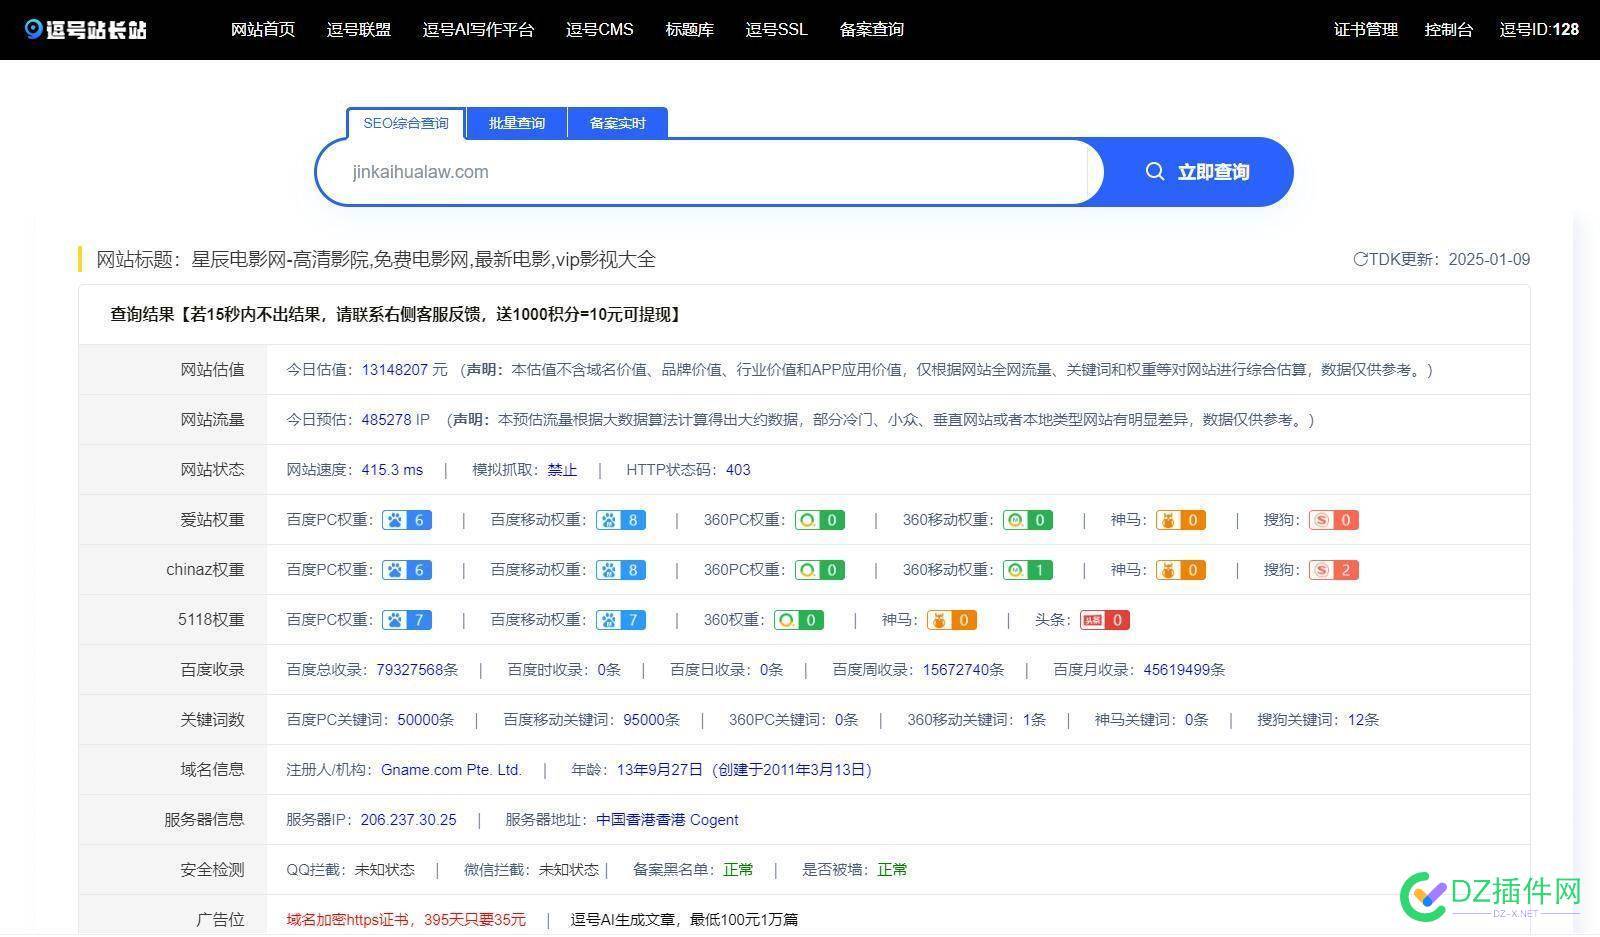
Task: Click chinaz权重 搜狗 badge 2
Action: click(1334, 570)
